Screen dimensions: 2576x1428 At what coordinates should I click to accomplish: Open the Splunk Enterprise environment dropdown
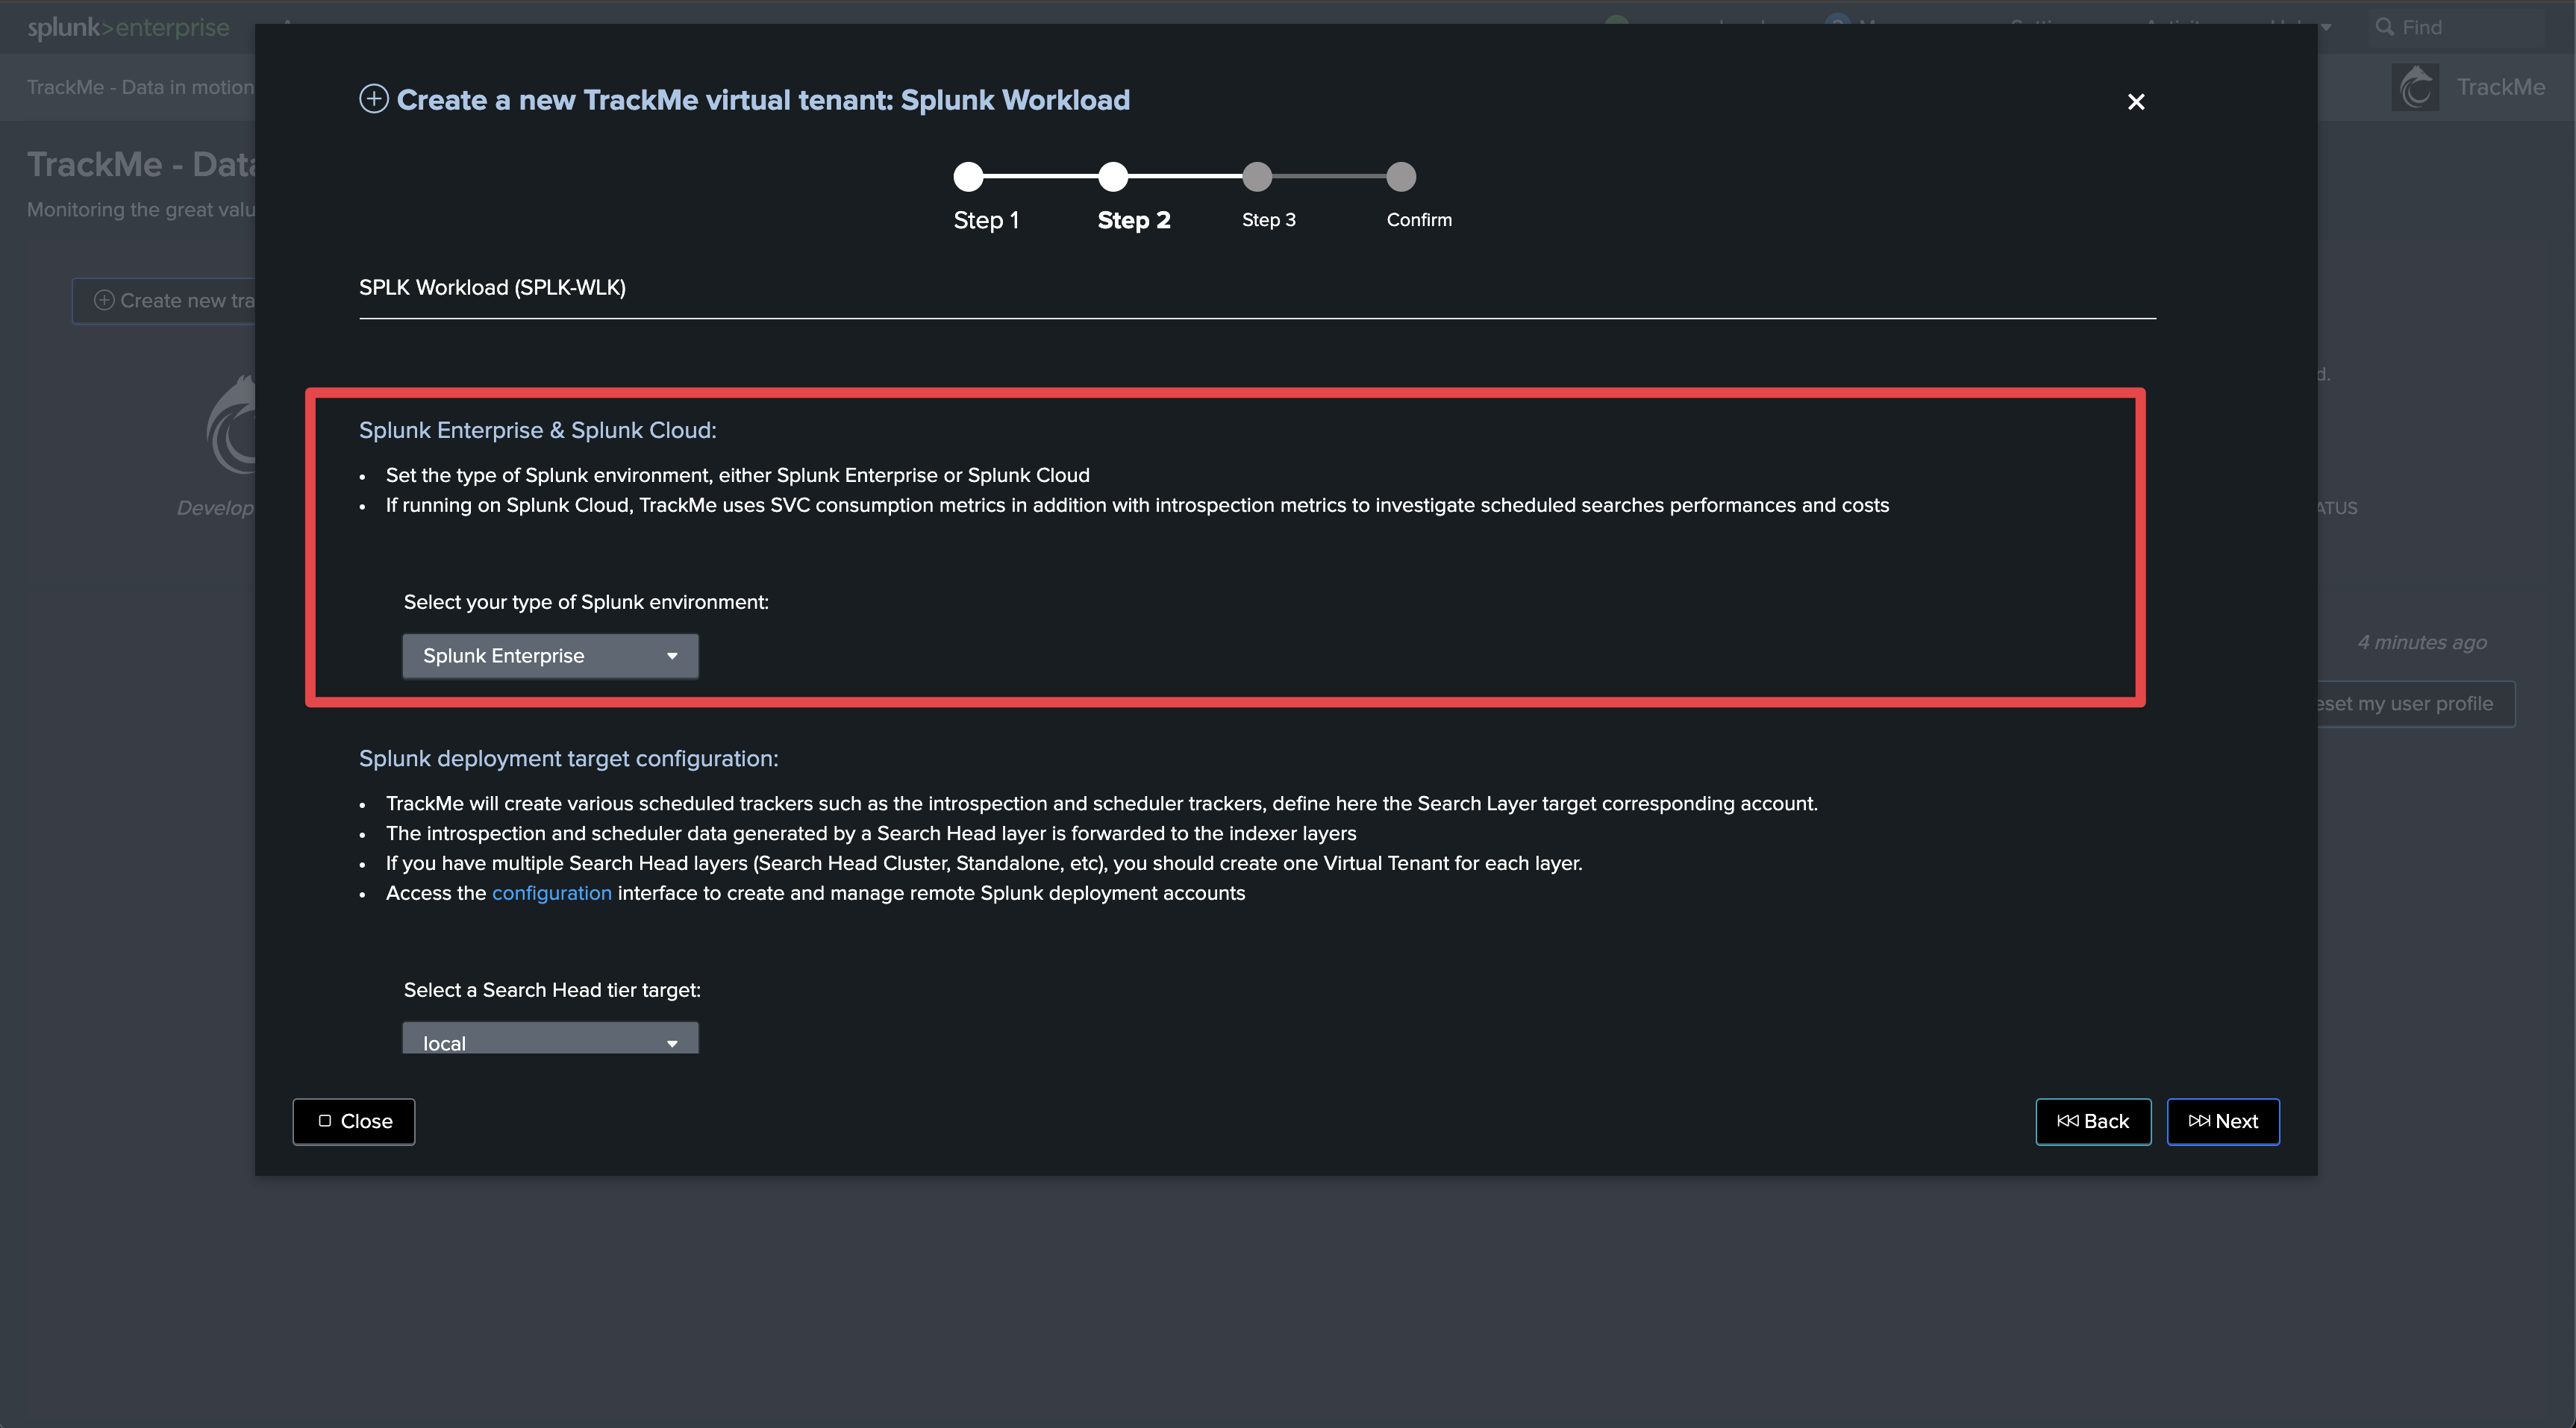point(550,656)
